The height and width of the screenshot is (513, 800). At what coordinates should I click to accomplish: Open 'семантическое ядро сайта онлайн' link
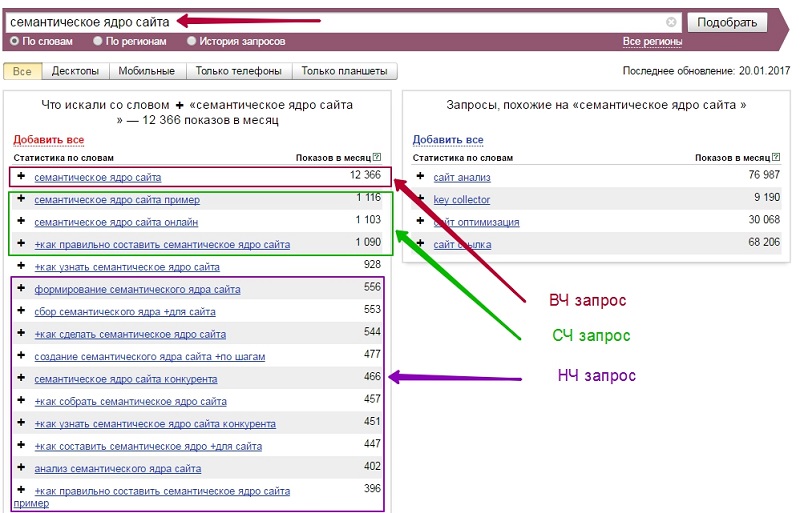(x=116, y=223)
